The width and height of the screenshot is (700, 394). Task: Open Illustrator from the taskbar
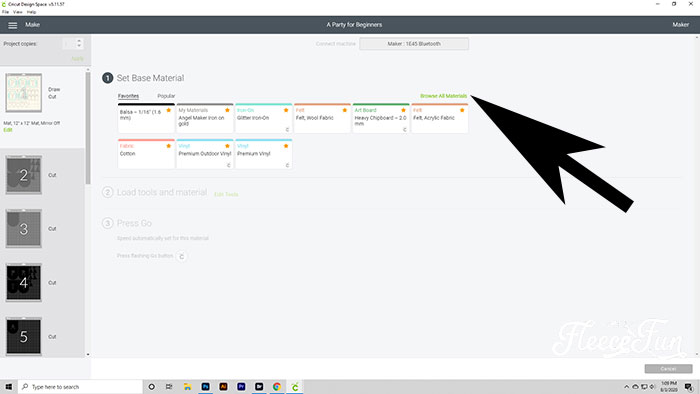point(223,387)
